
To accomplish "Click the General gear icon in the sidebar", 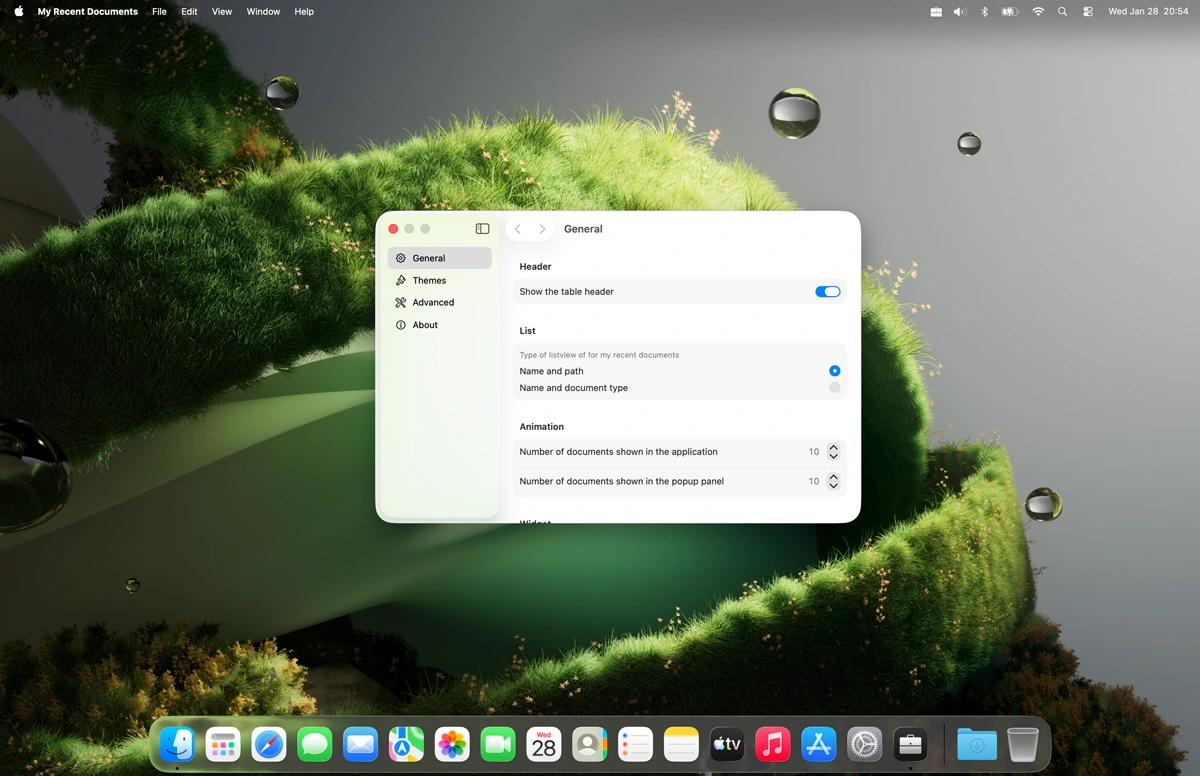I will (x=402, y=257).
